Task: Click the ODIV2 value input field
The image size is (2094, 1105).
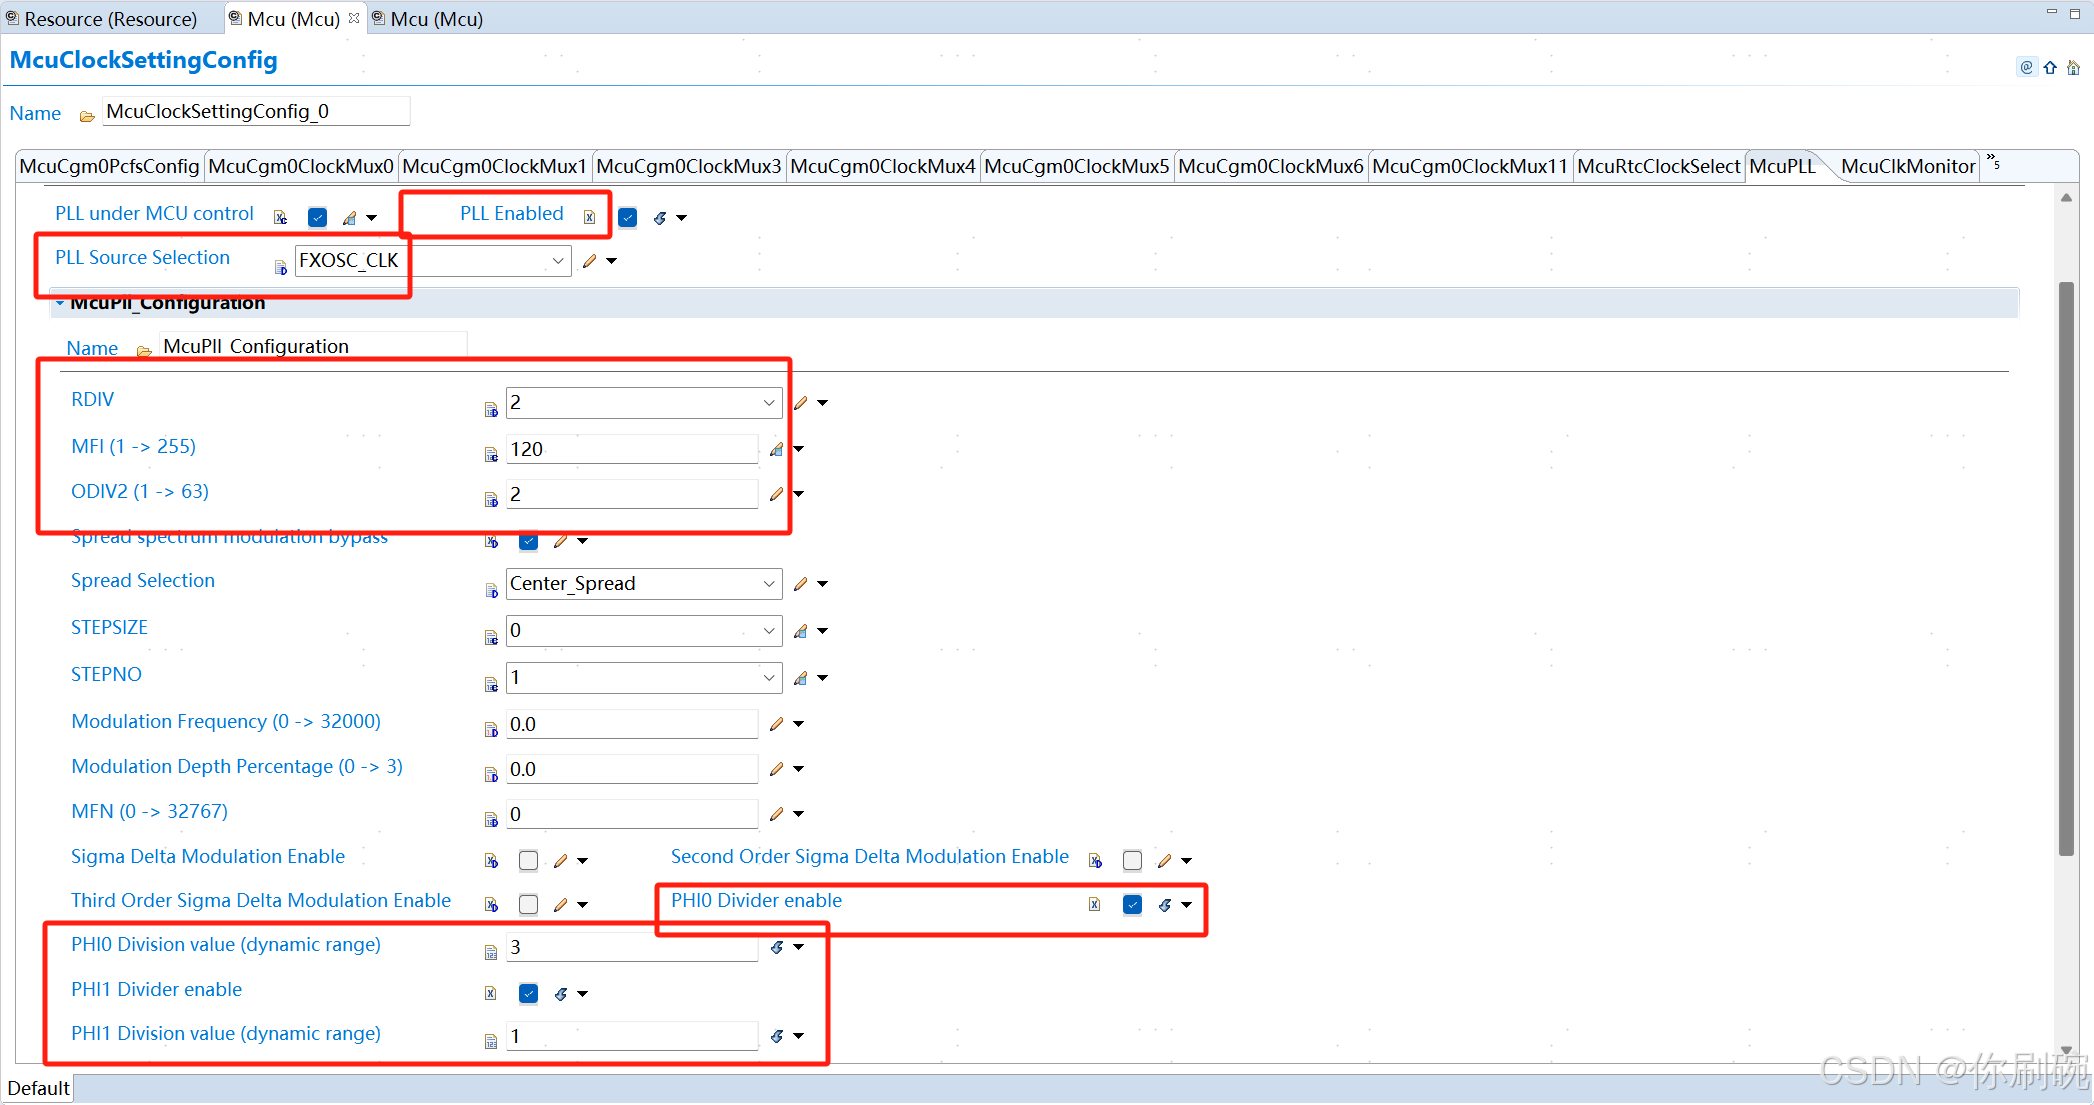Action: click(x=631, y=494)
